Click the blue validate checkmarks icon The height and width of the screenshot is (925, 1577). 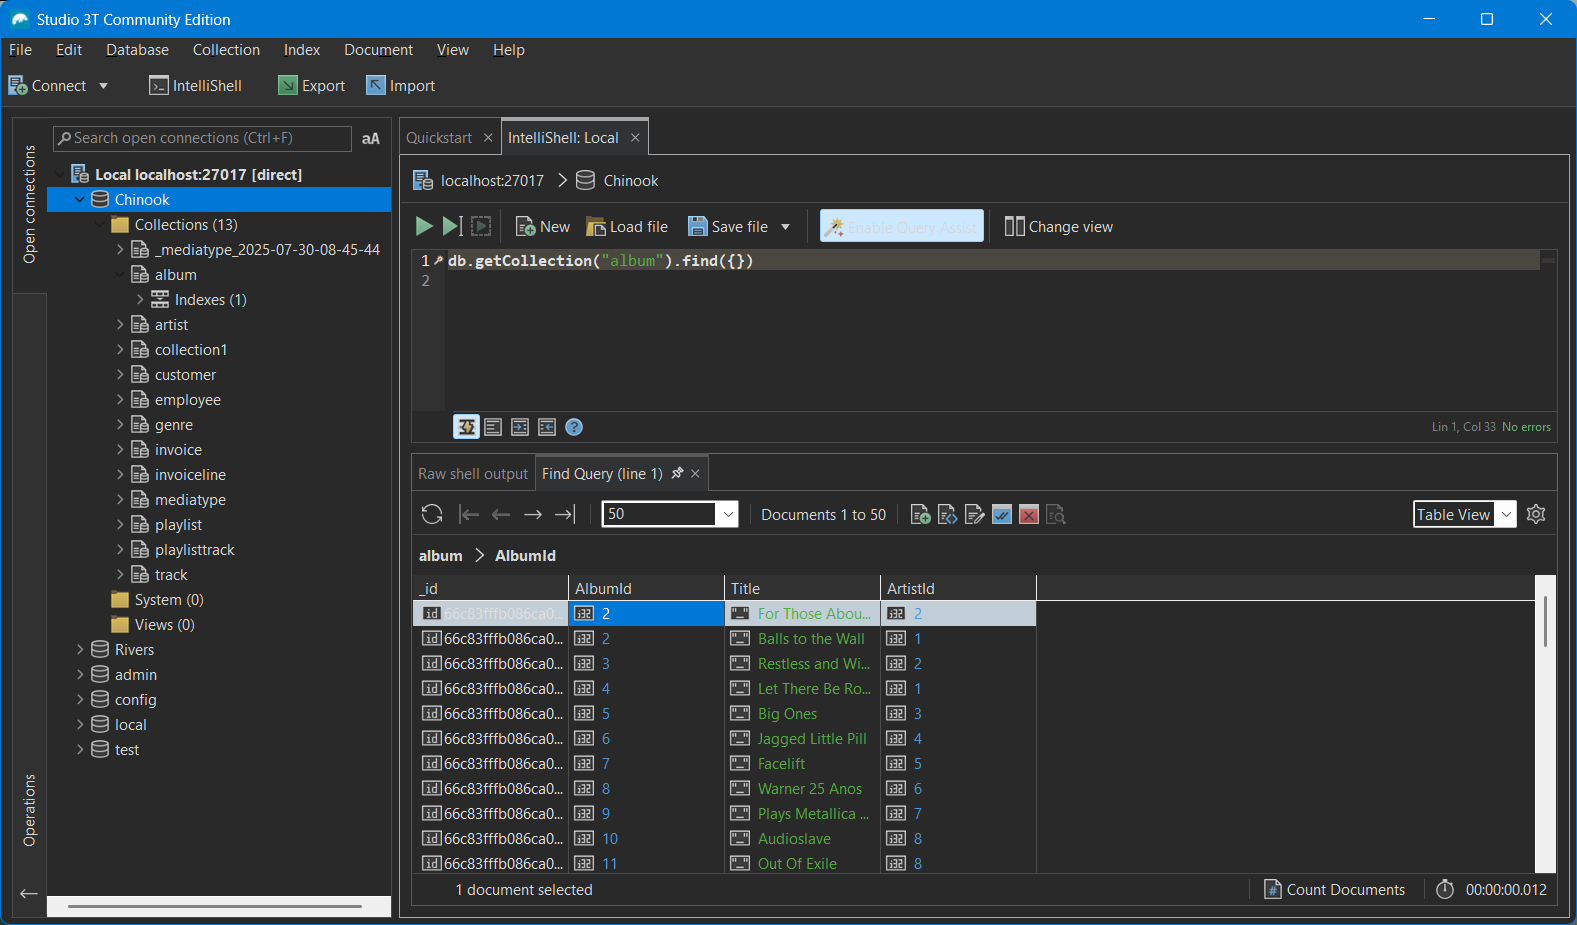coord(1001,514)
